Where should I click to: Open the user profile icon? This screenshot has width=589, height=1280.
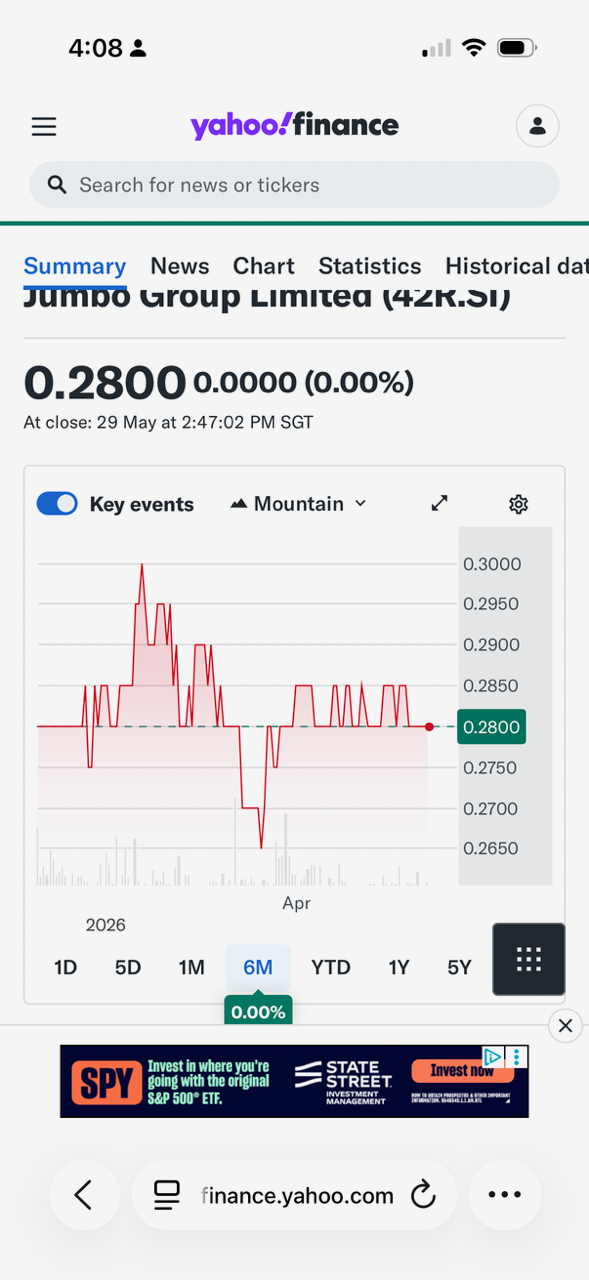pos(537,126)
